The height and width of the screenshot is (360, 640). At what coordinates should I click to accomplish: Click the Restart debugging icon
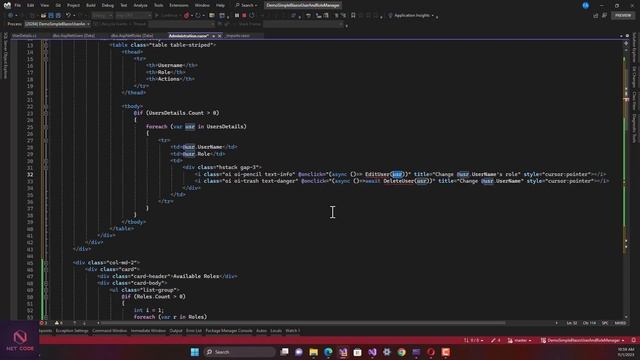coord(252,16)
